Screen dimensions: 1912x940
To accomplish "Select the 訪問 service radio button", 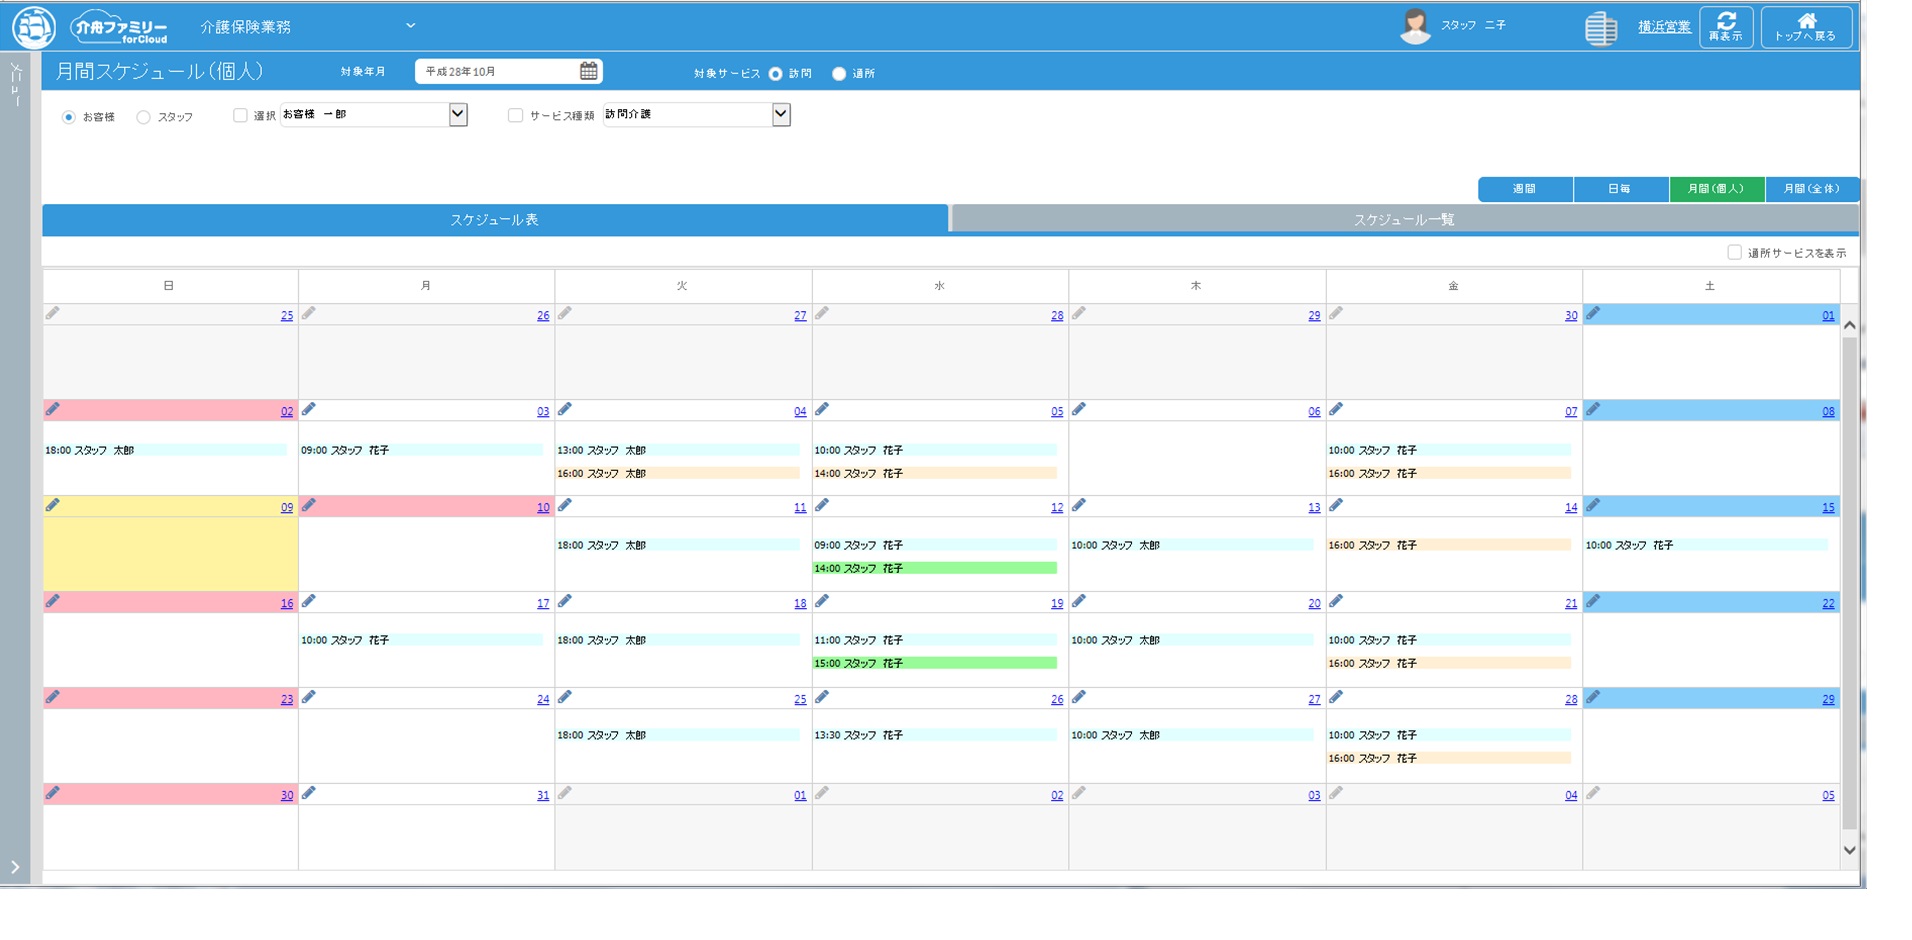I will point(775,73).
